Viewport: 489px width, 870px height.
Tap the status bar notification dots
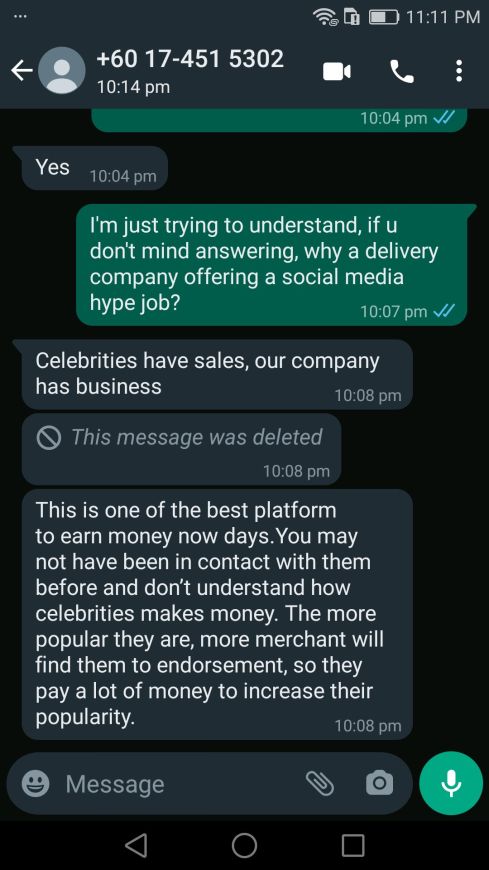tap(20, 16)
